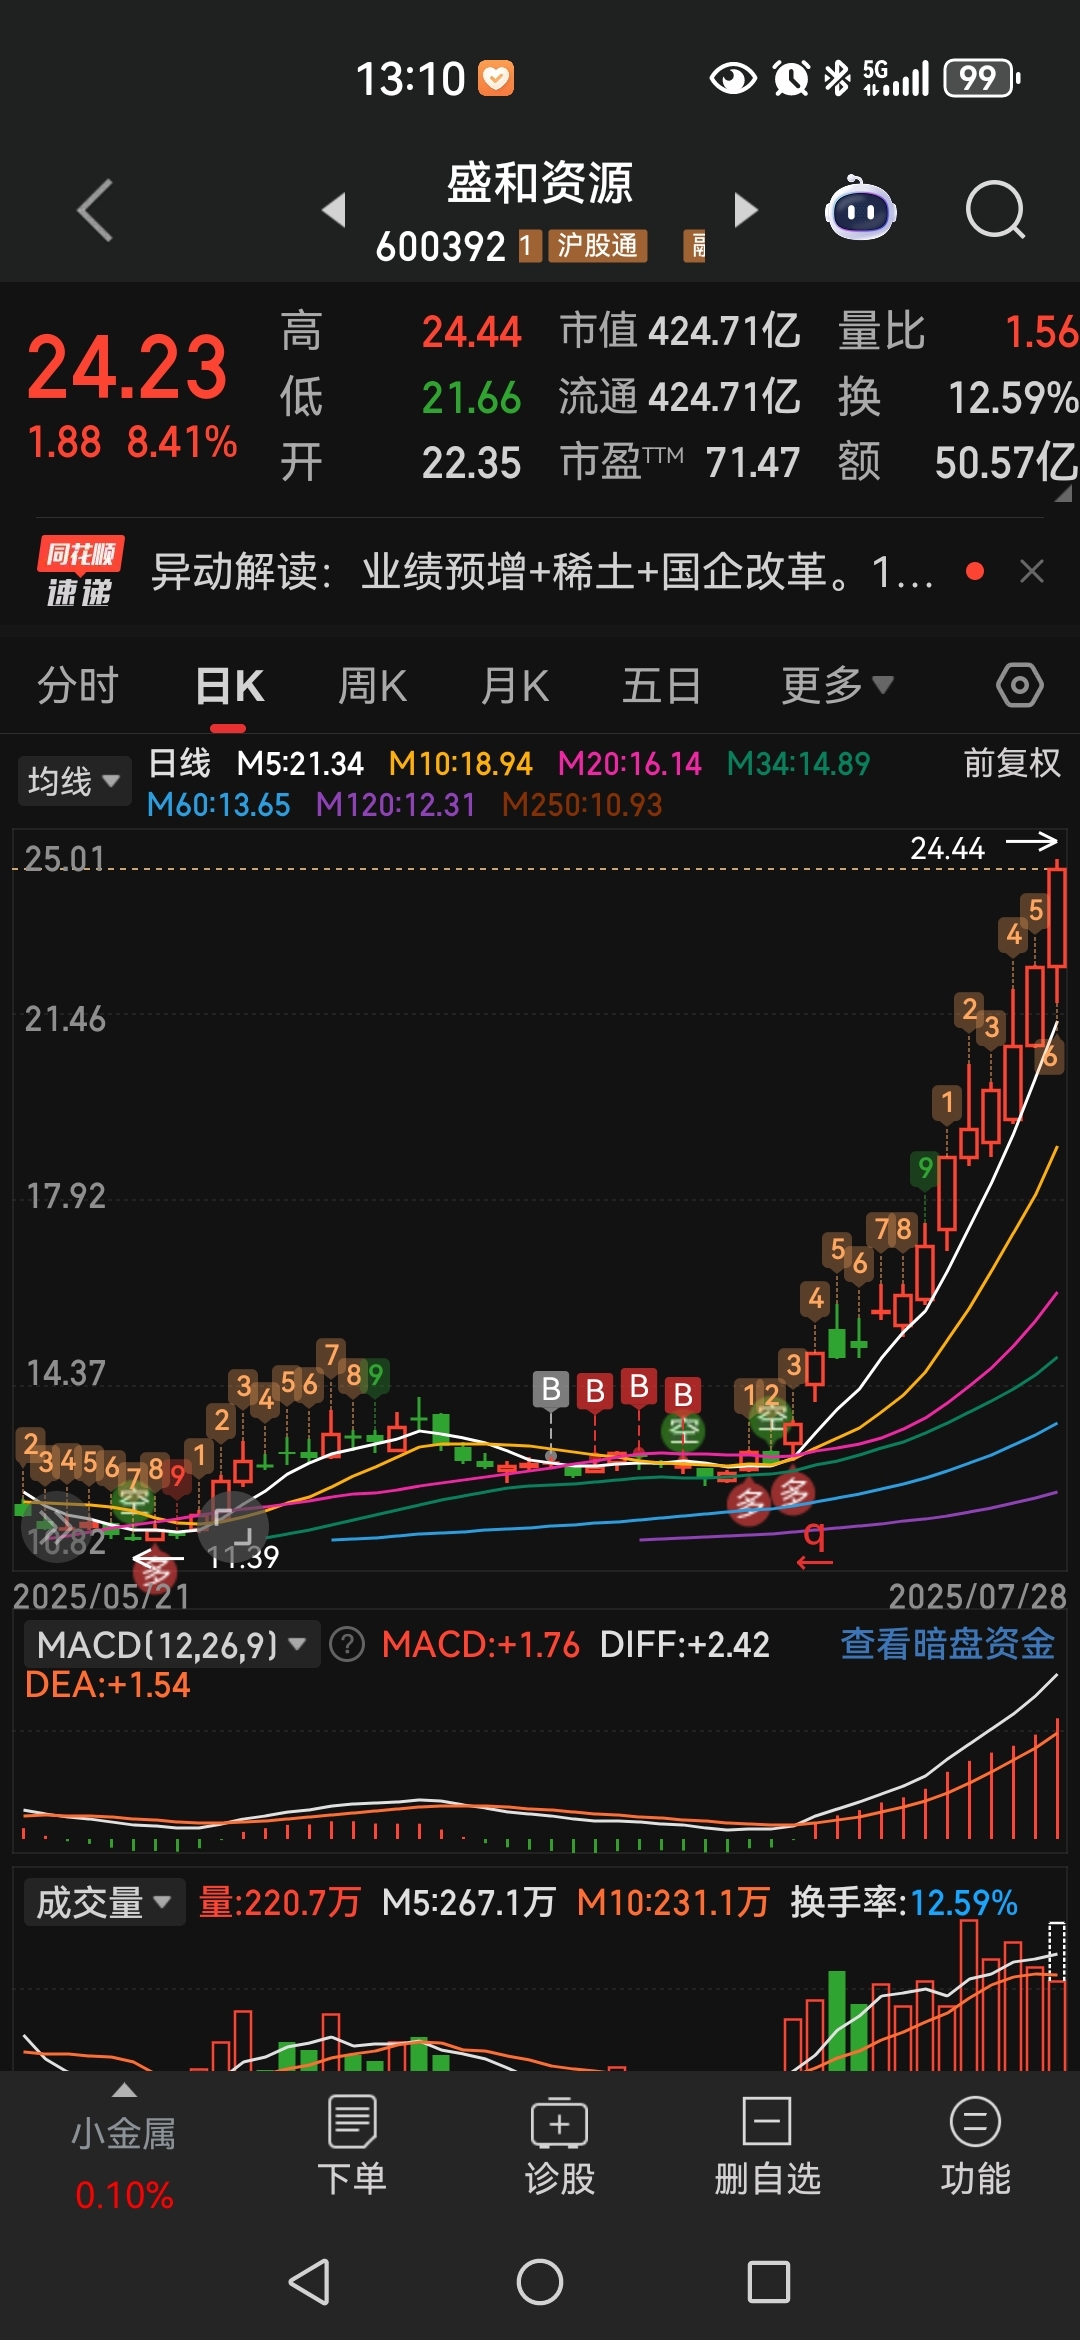Tap M250:10.93 moving average value
Screen dimensions: 1080x2340
point(582,805)
